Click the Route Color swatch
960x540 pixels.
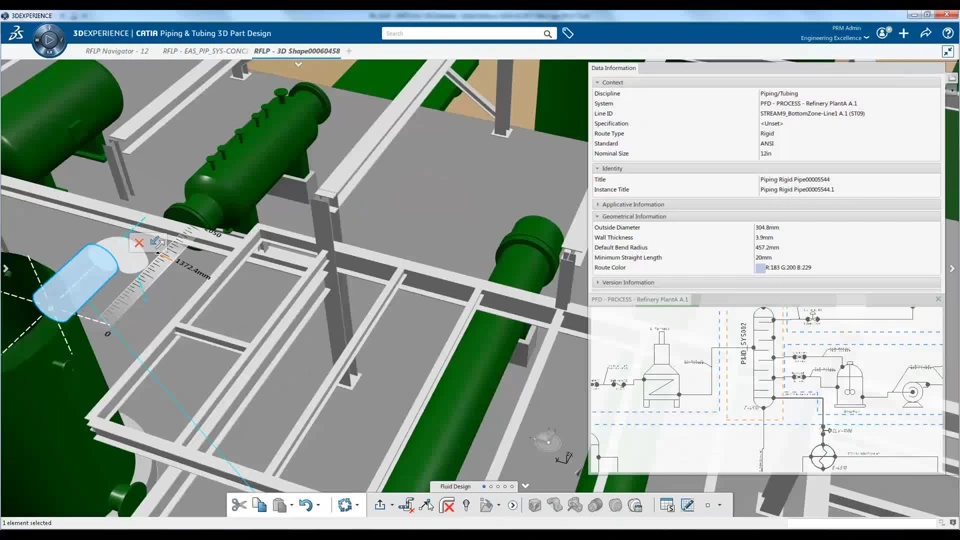760,268
